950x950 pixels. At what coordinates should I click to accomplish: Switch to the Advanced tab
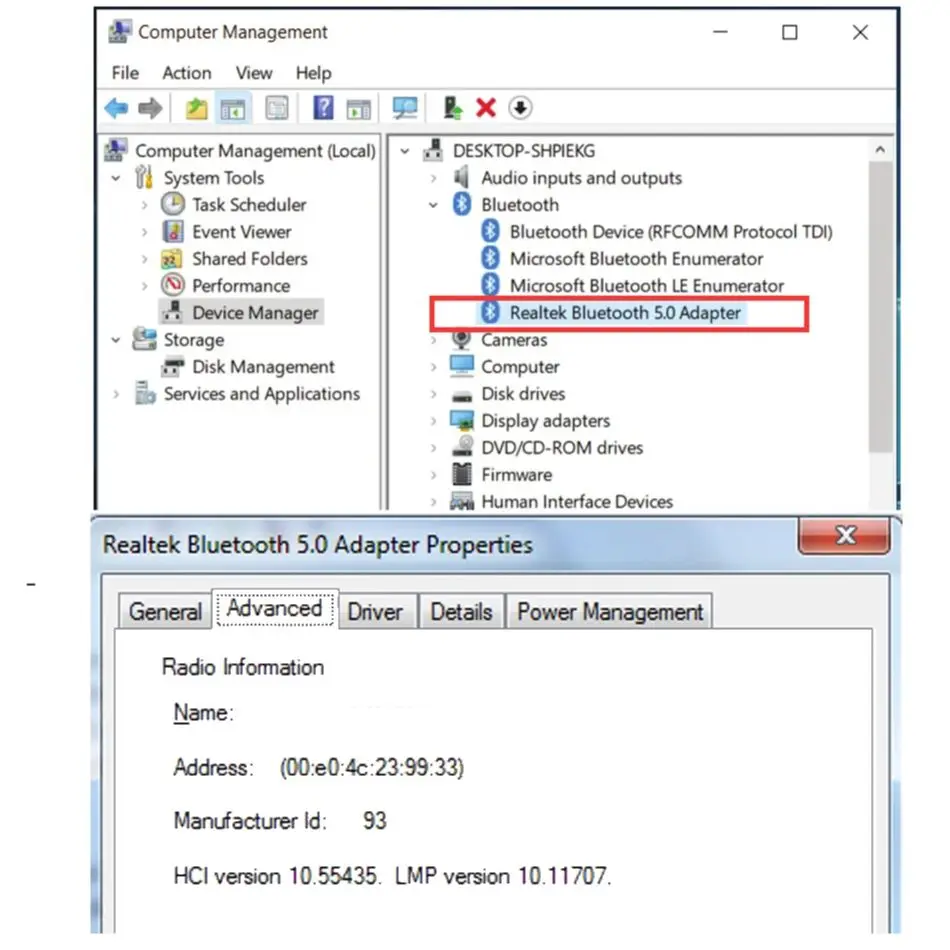(274, 608)
